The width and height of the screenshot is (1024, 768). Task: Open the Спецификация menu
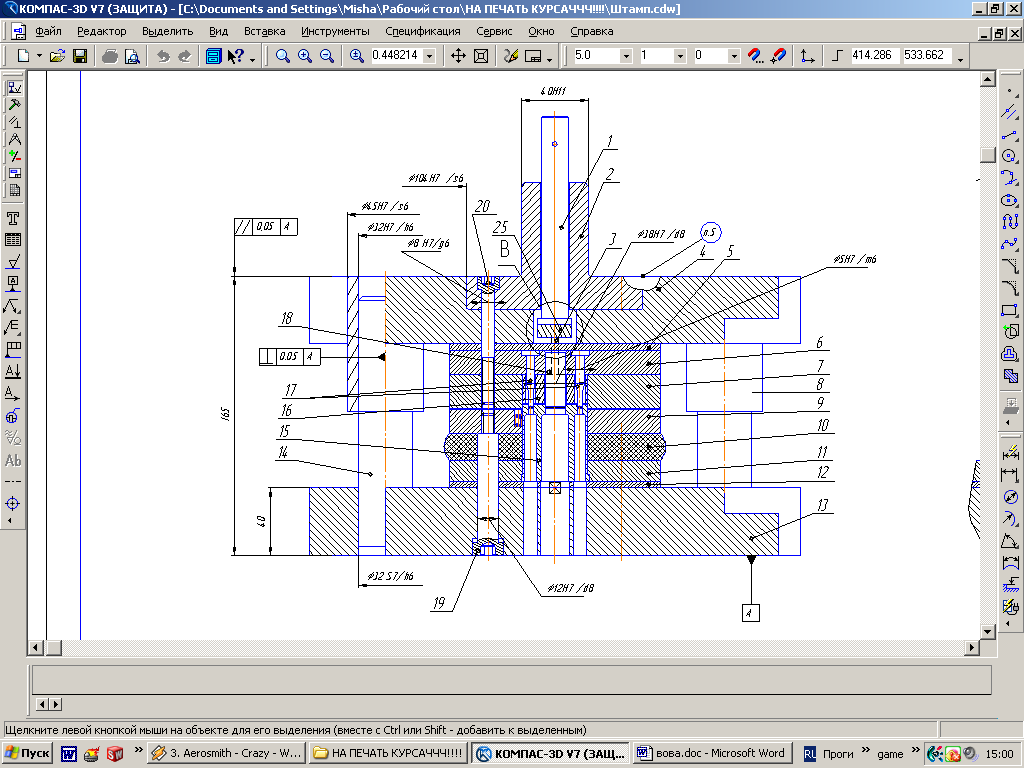pos(423,31)
